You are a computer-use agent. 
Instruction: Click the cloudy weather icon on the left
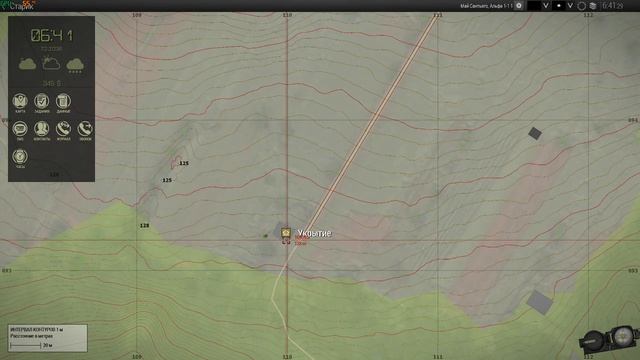coord(27,64)
